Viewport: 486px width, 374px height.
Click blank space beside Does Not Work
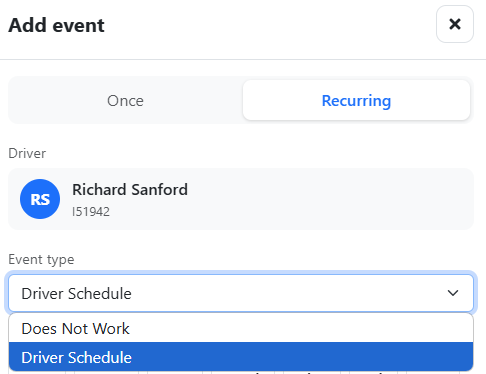coord(300,328)
